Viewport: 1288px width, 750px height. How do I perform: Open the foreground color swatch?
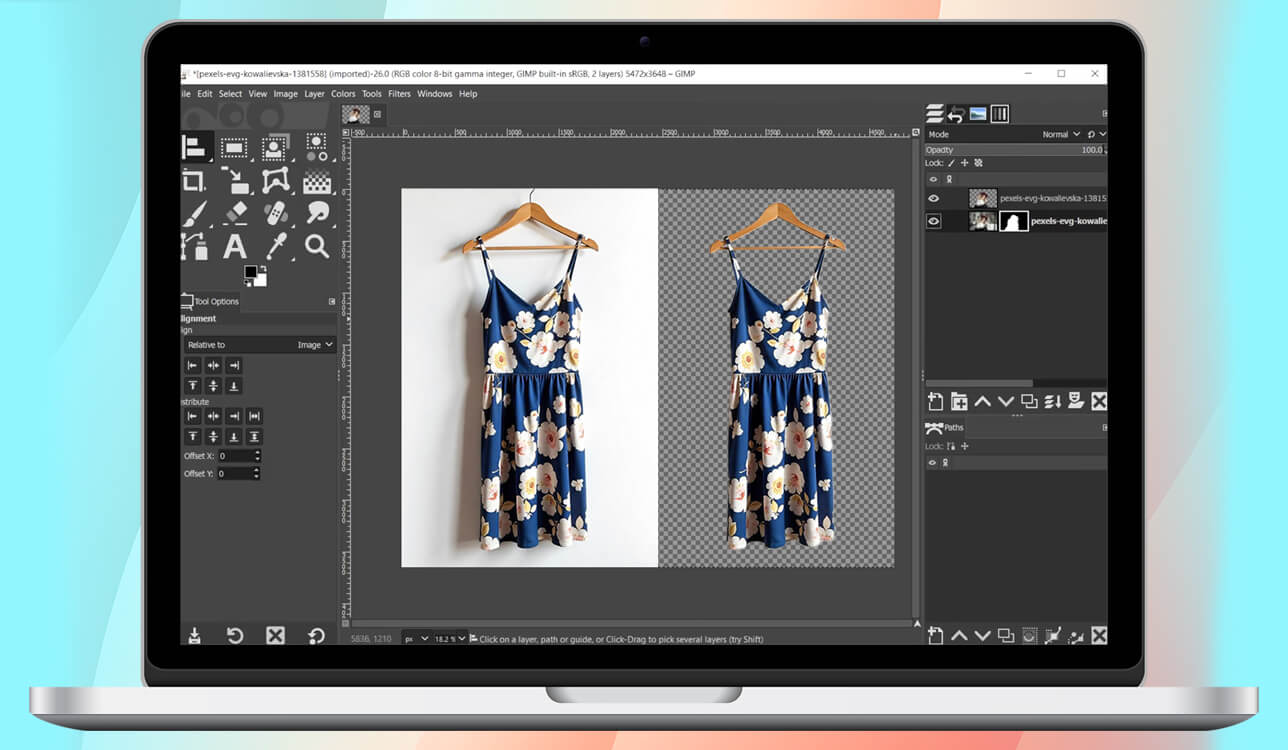[252, 272]
